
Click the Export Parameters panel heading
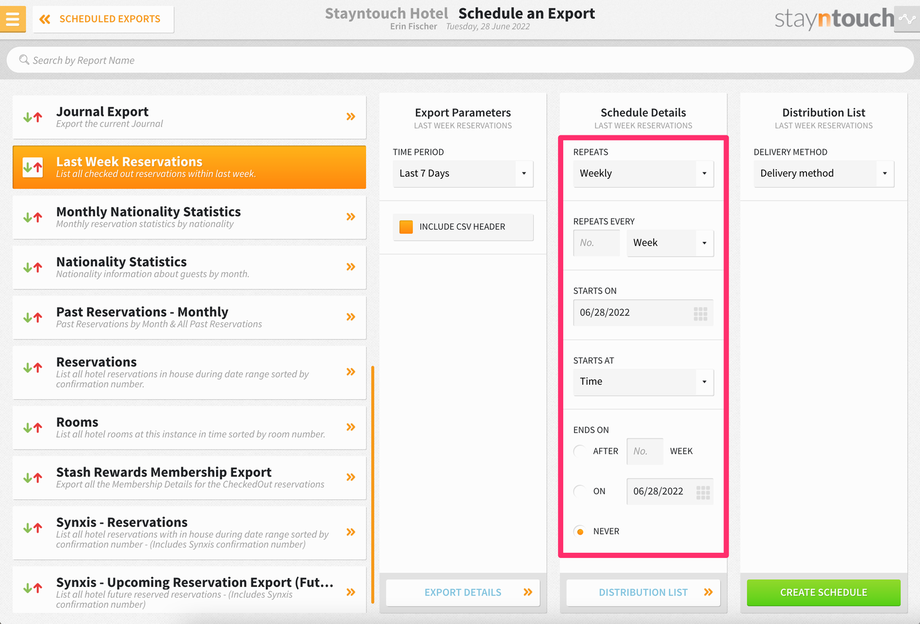coord(463,113)
